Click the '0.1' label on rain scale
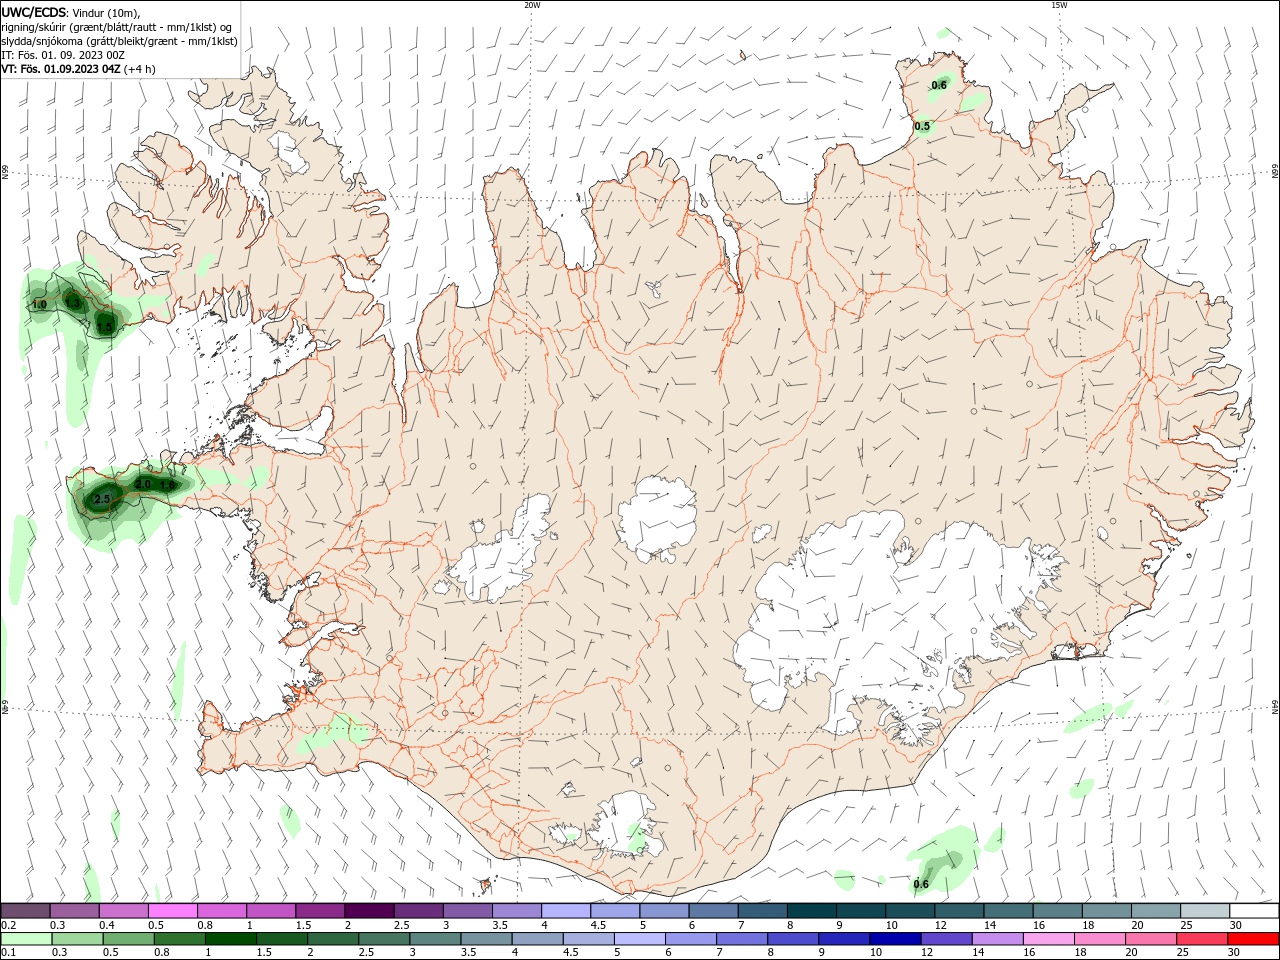 click(x=9, y=953)
